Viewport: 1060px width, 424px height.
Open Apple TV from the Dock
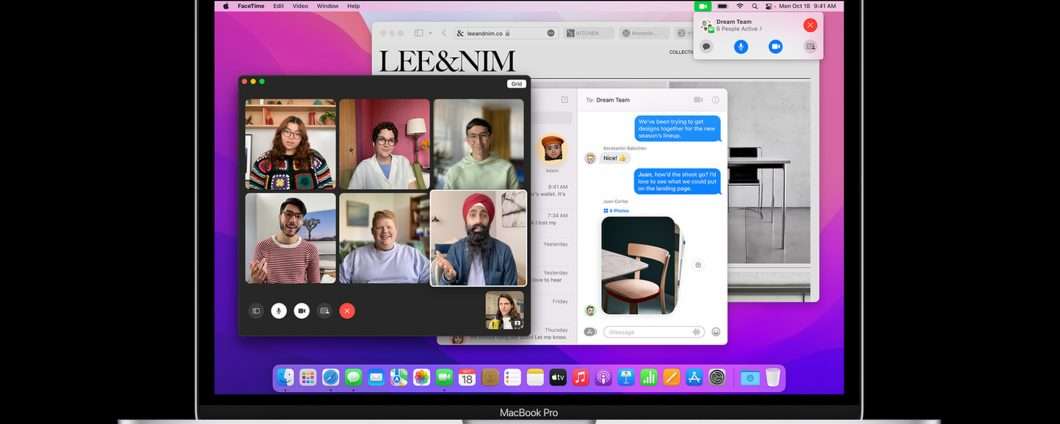pos(558,377)
